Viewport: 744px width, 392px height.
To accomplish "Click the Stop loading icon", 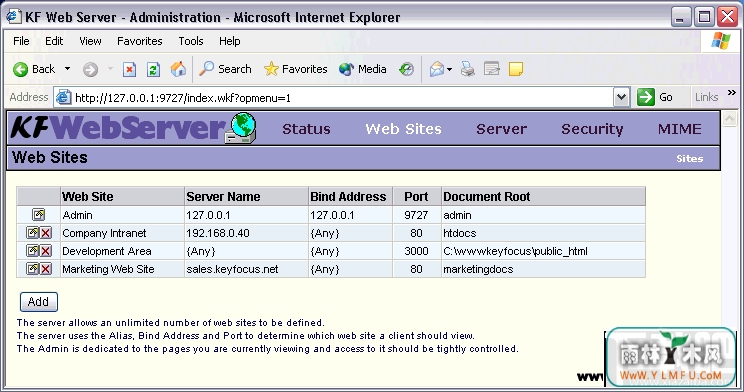I will click(129, 70).
